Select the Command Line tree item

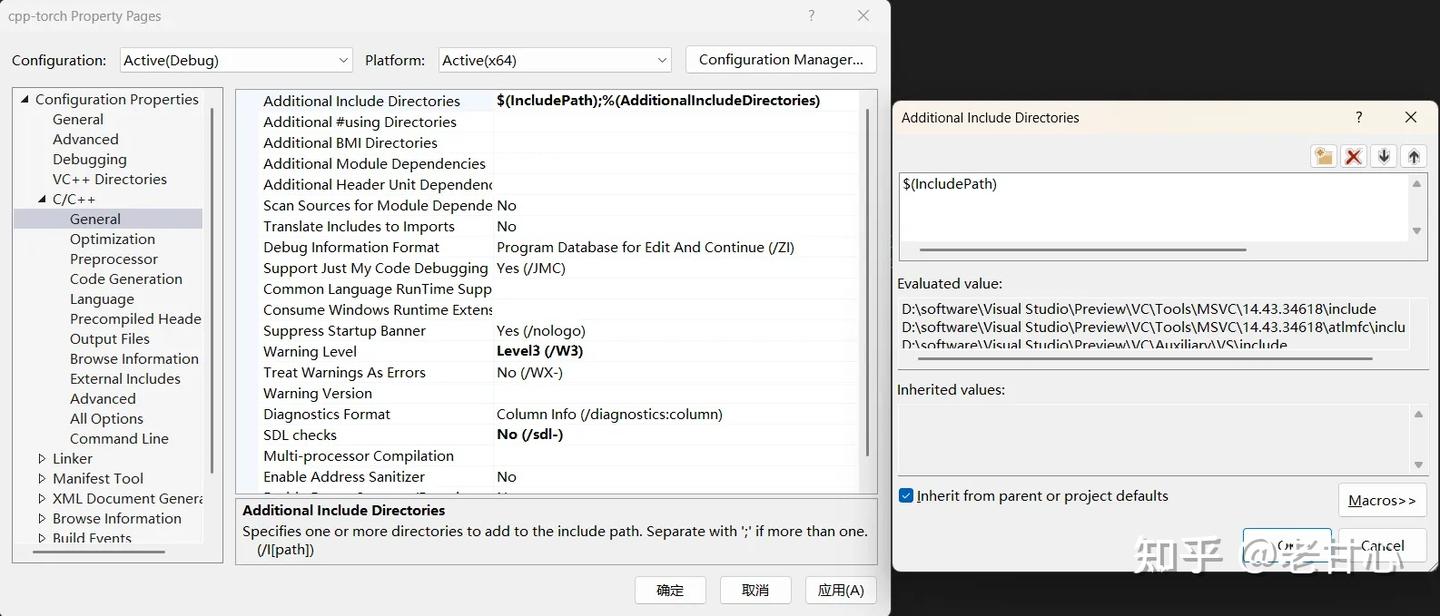coord(119,439)
